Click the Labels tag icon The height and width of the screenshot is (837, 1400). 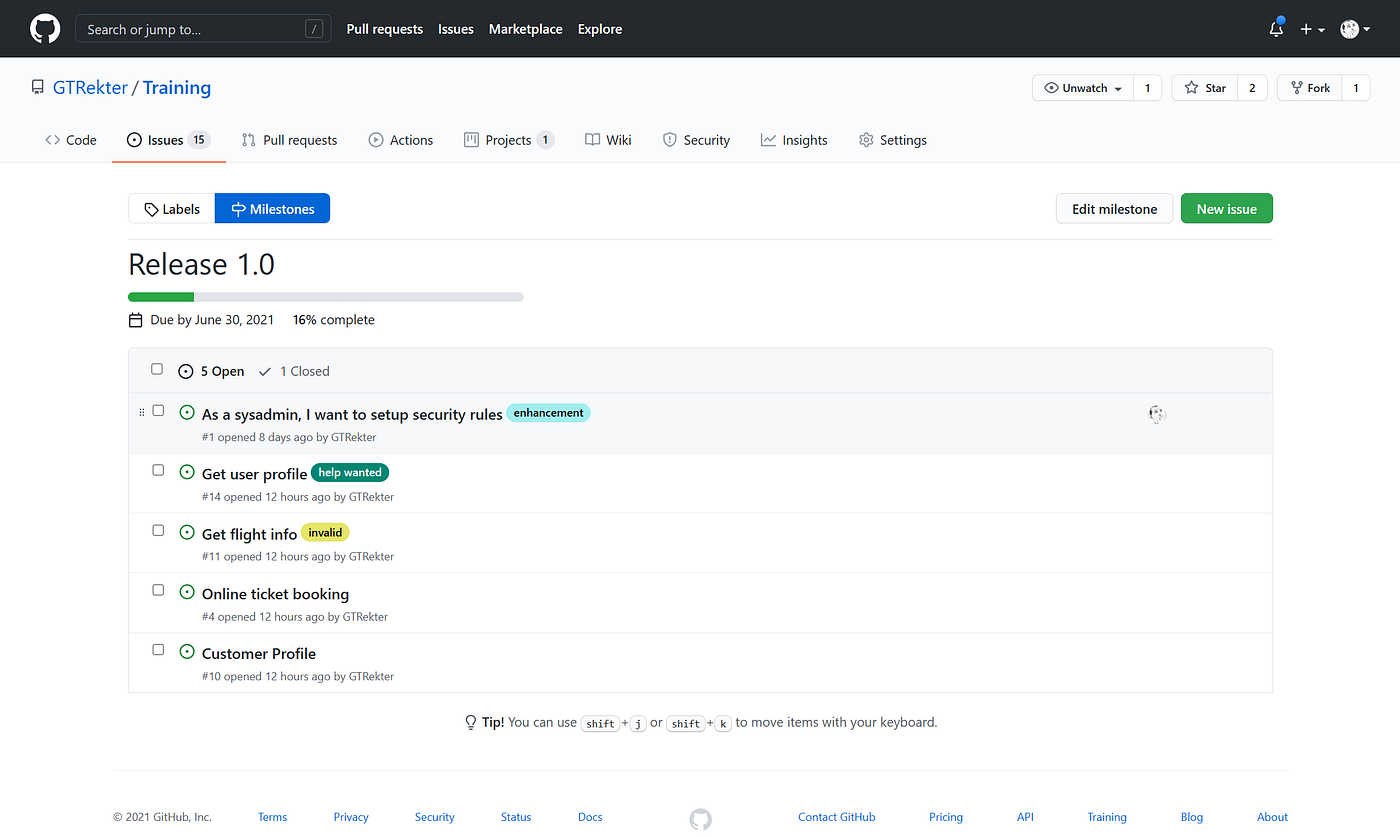tap(150, 208)
